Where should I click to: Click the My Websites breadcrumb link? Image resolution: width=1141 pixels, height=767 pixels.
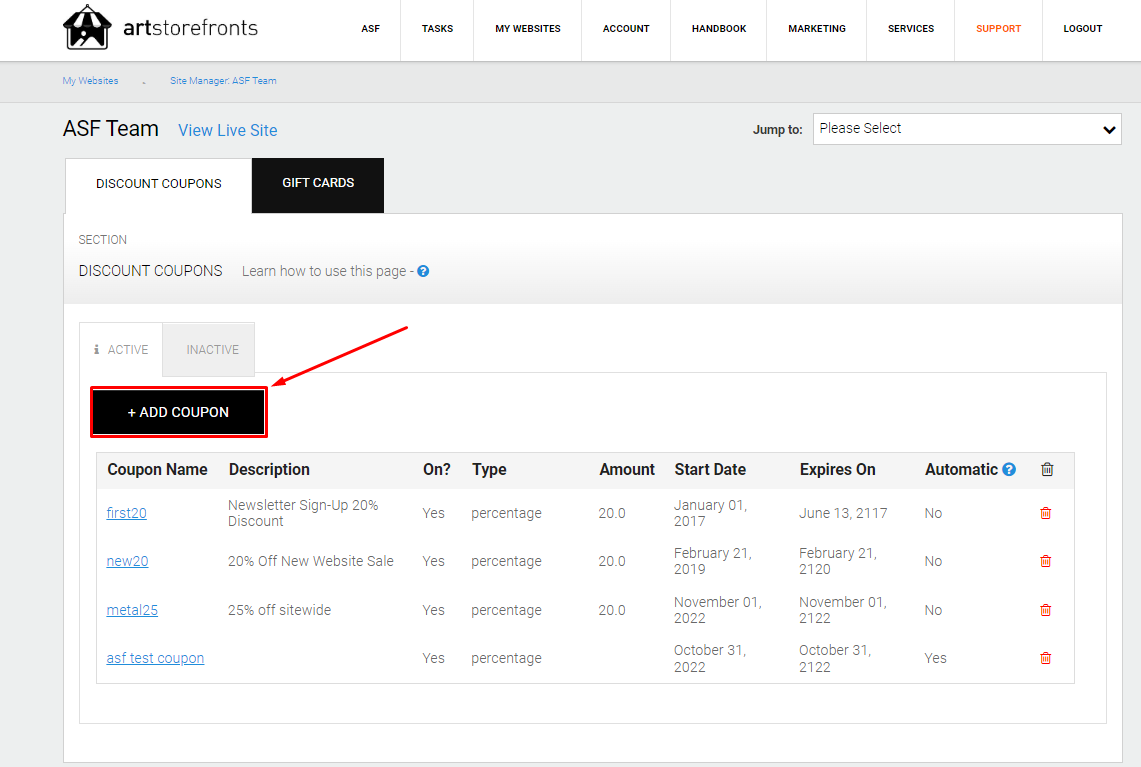(x=90, y=81)
